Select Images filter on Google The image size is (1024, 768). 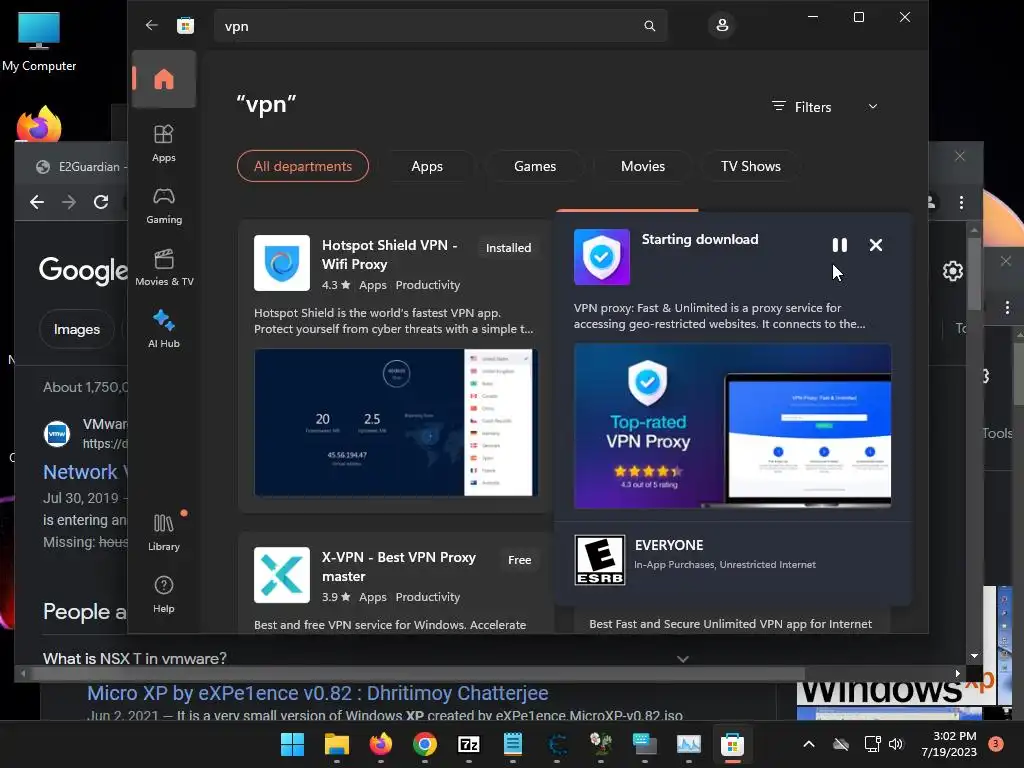click(76, 329)
